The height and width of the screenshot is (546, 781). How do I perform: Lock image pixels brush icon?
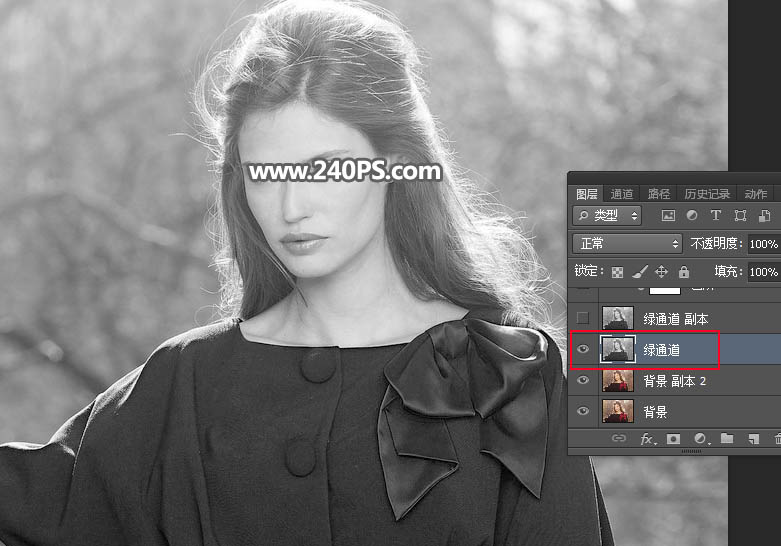(640, 272)
